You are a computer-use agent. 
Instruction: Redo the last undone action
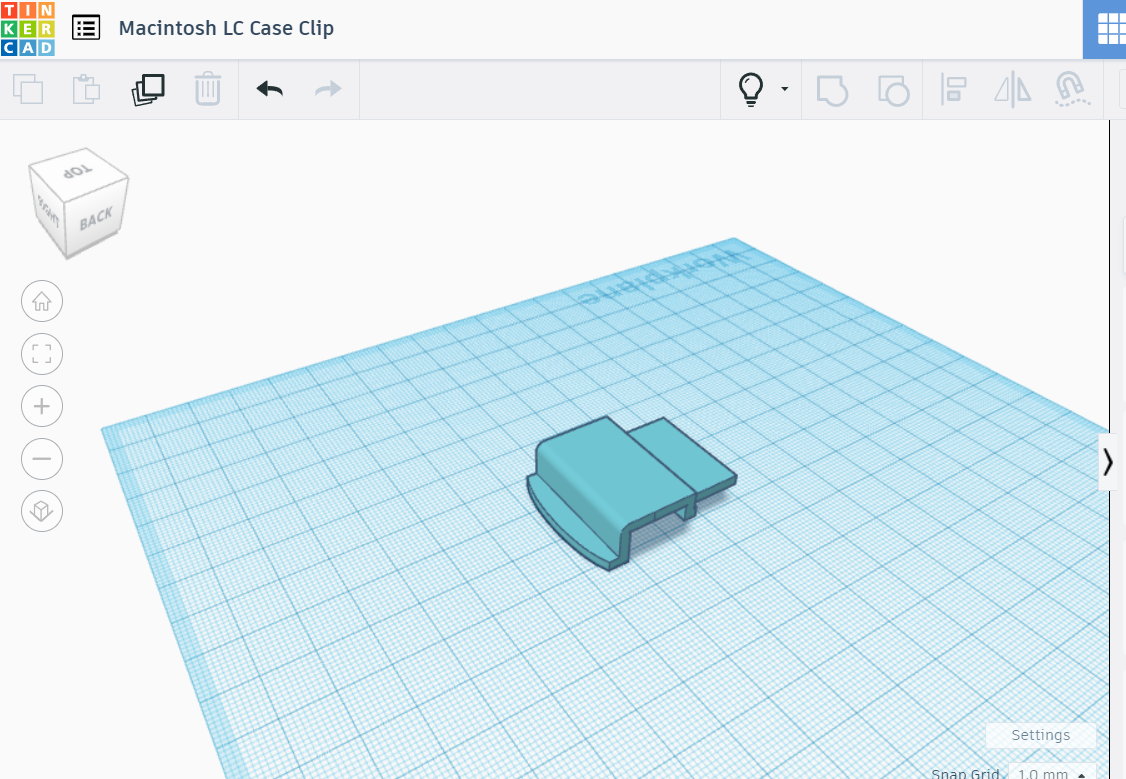(327, 89)
